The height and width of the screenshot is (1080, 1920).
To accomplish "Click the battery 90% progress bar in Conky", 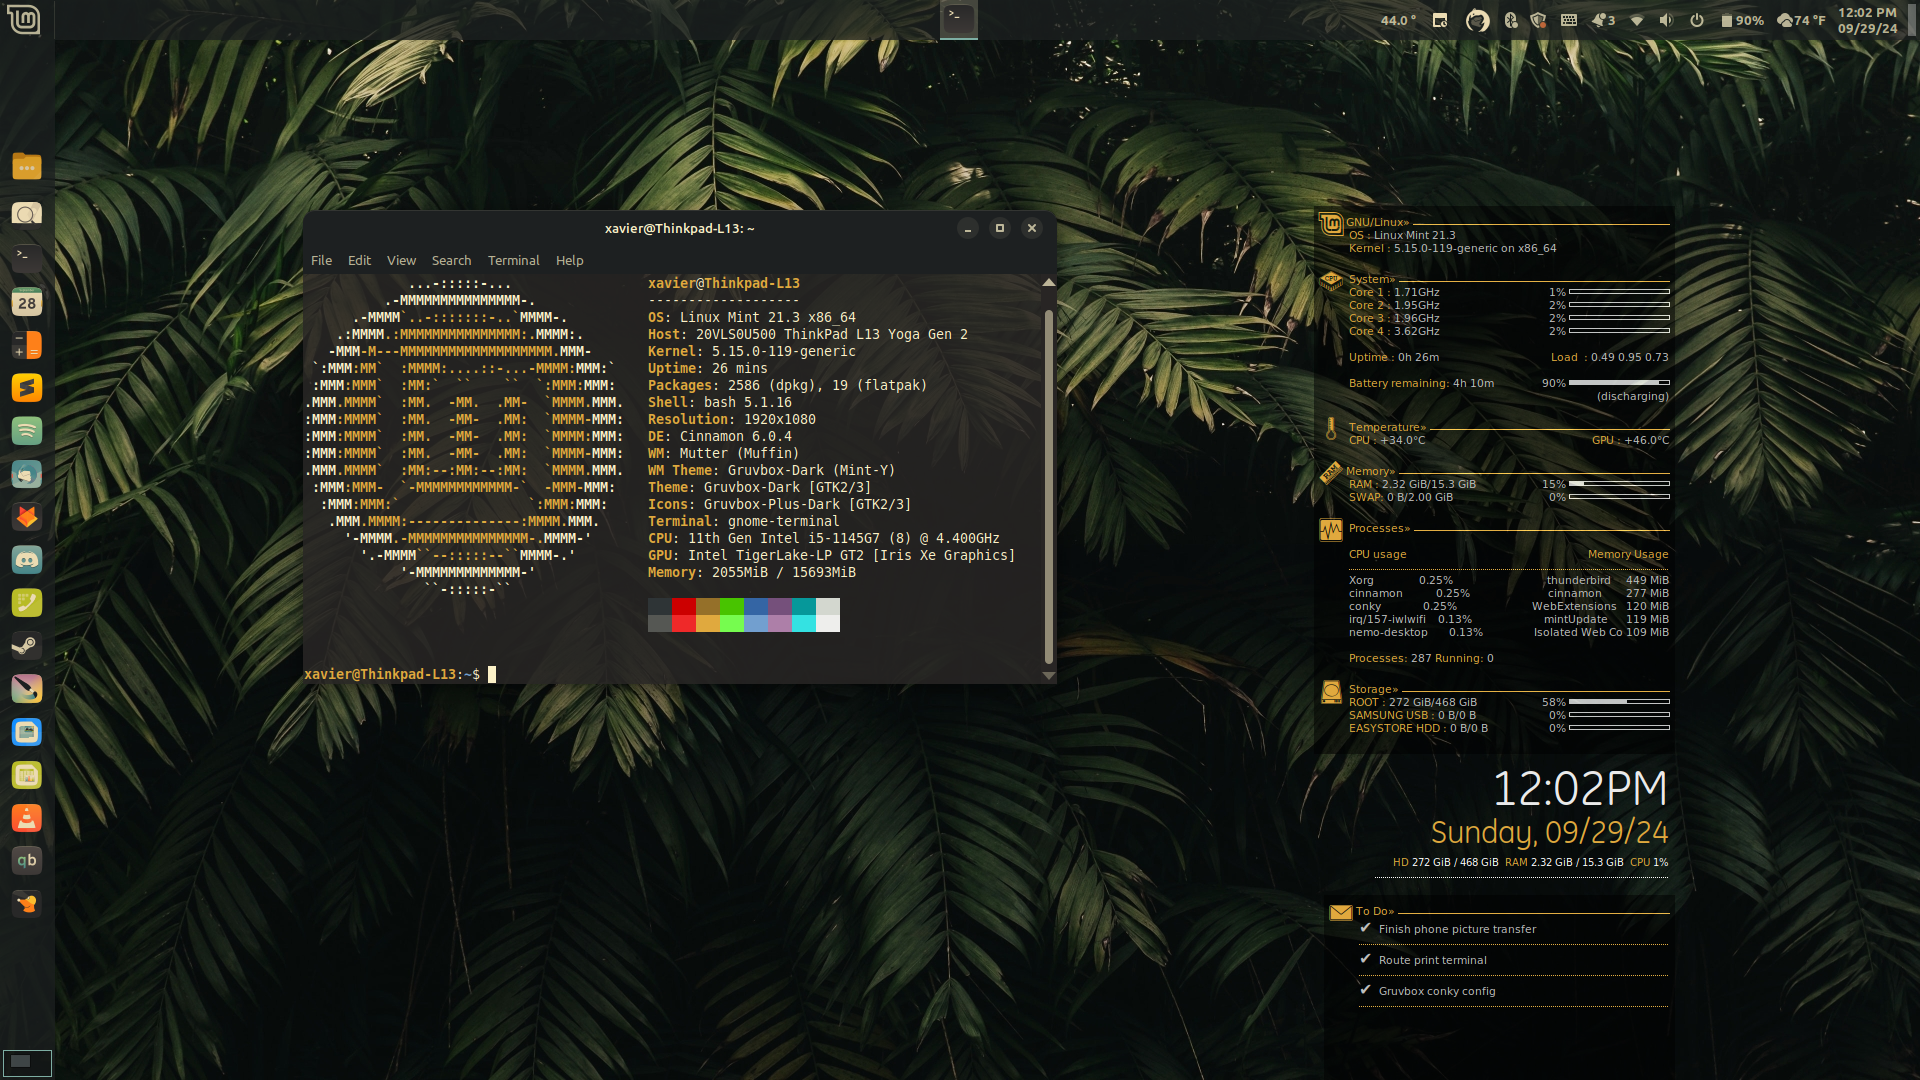I will click(x=1619, y=383).
